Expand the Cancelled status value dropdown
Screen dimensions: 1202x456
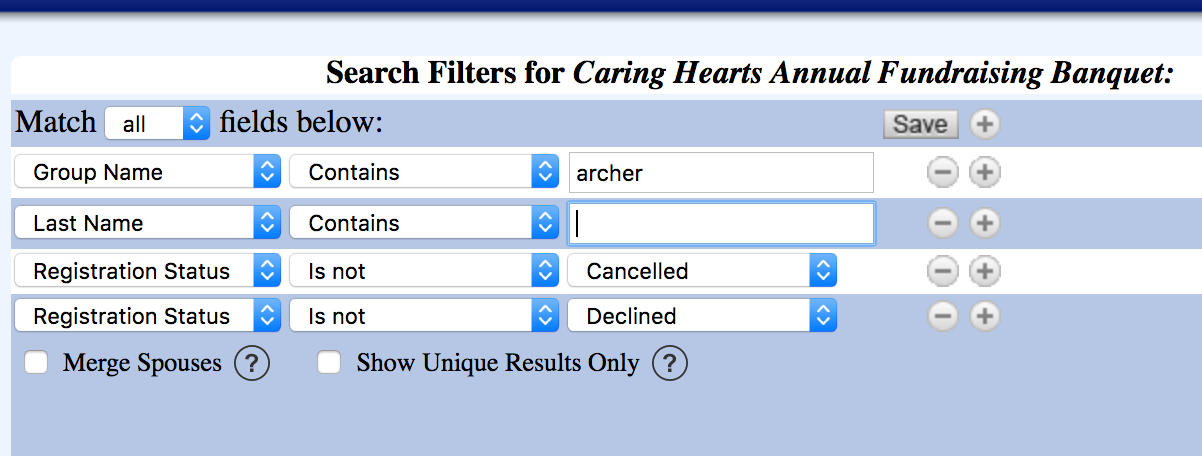coord(701,270)
